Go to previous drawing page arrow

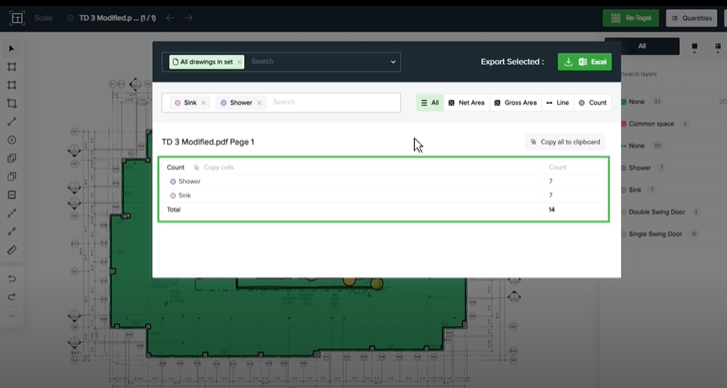(x=170, y=18)
